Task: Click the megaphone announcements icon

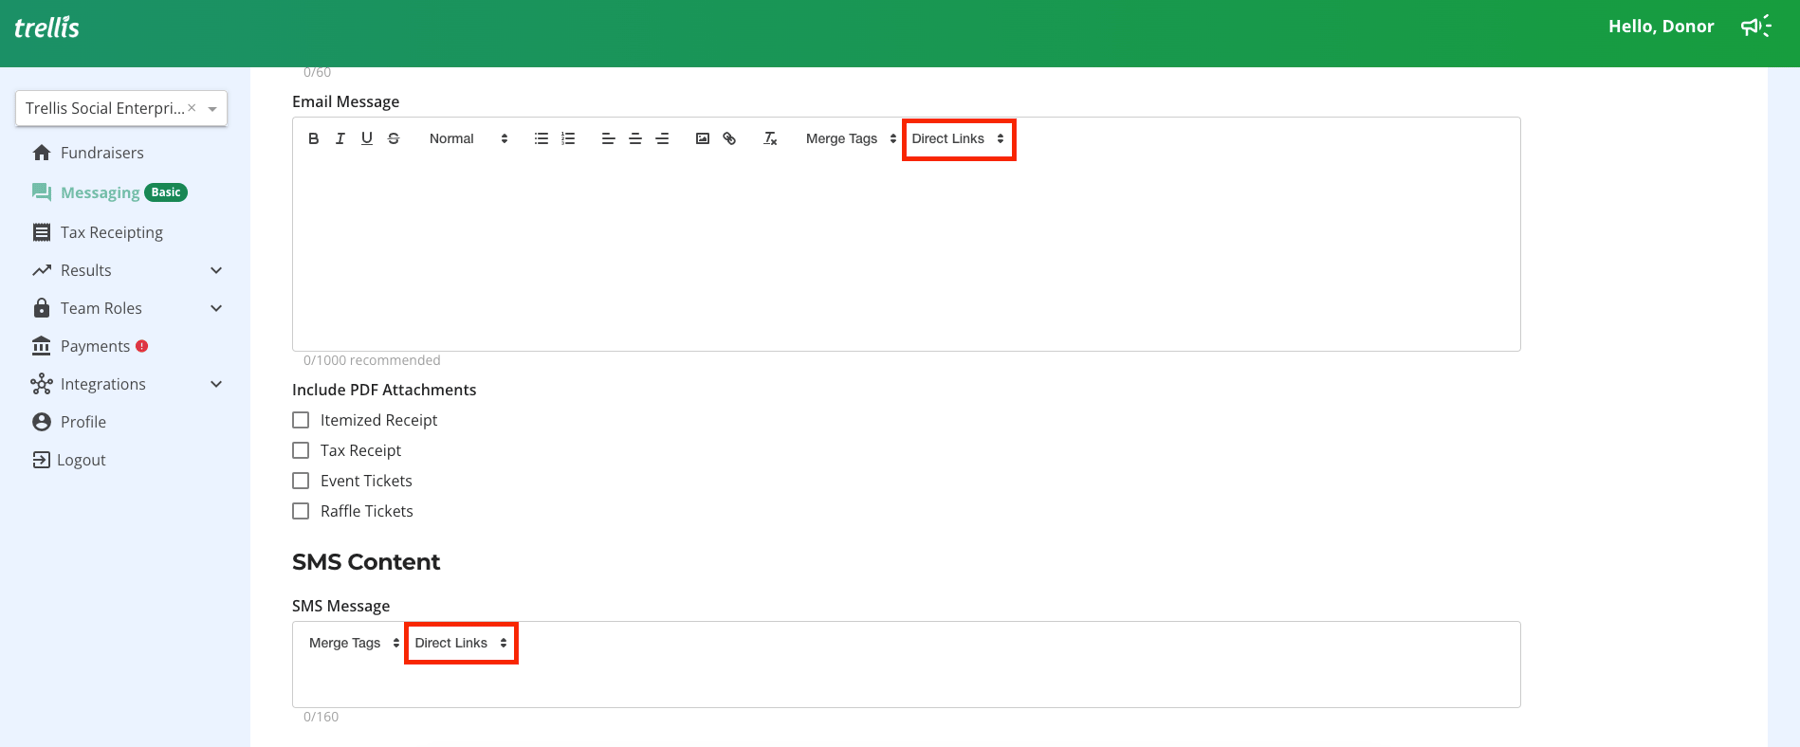Action: coord(1756,26)
